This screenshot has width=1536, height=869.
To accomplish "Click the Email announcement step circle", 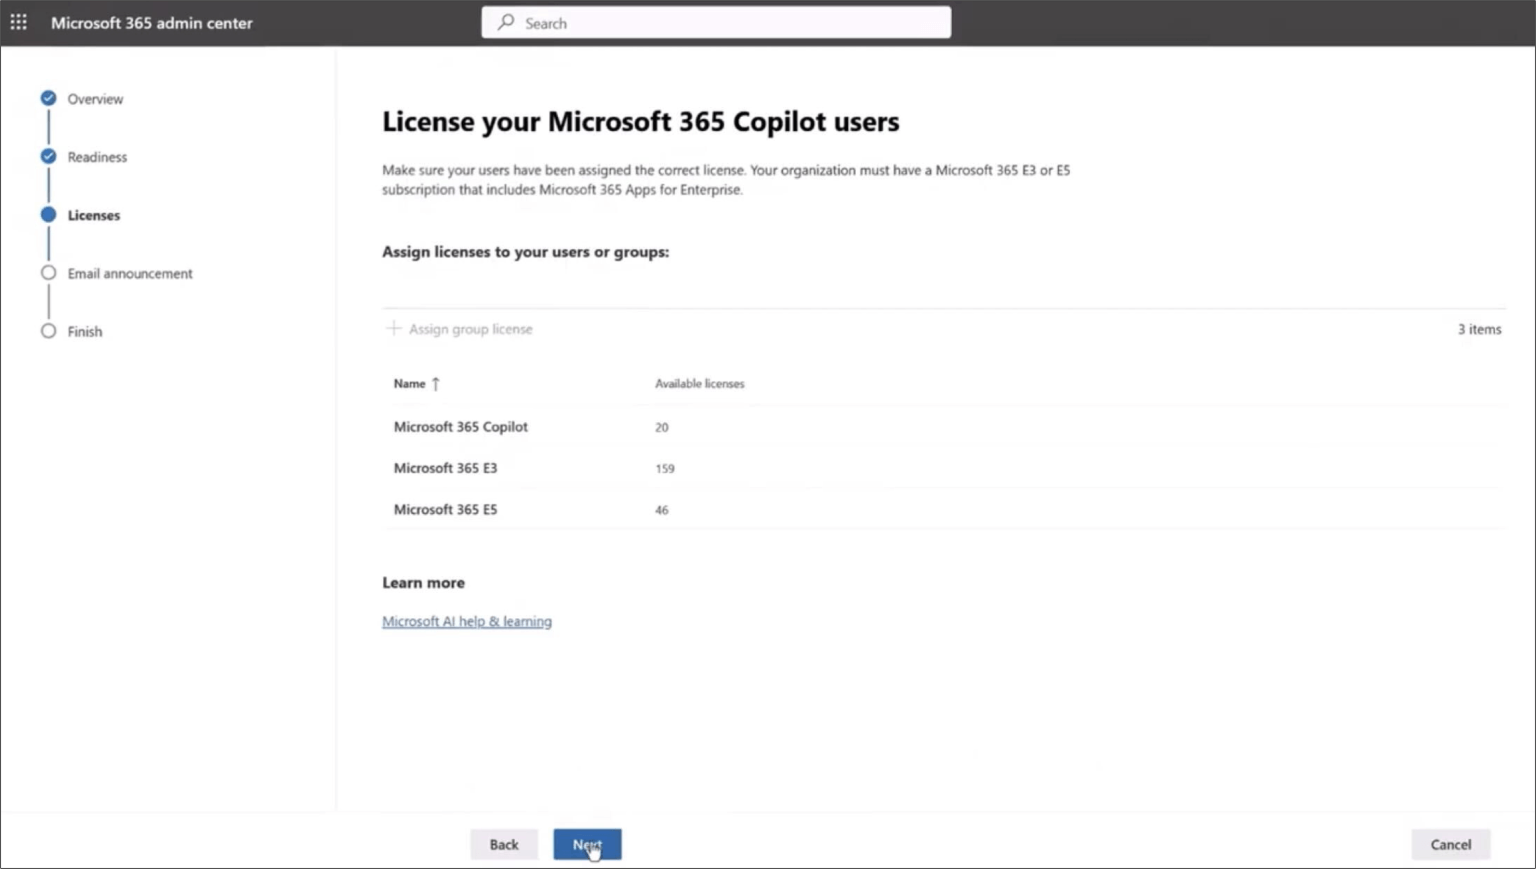I will coord(47,273).
